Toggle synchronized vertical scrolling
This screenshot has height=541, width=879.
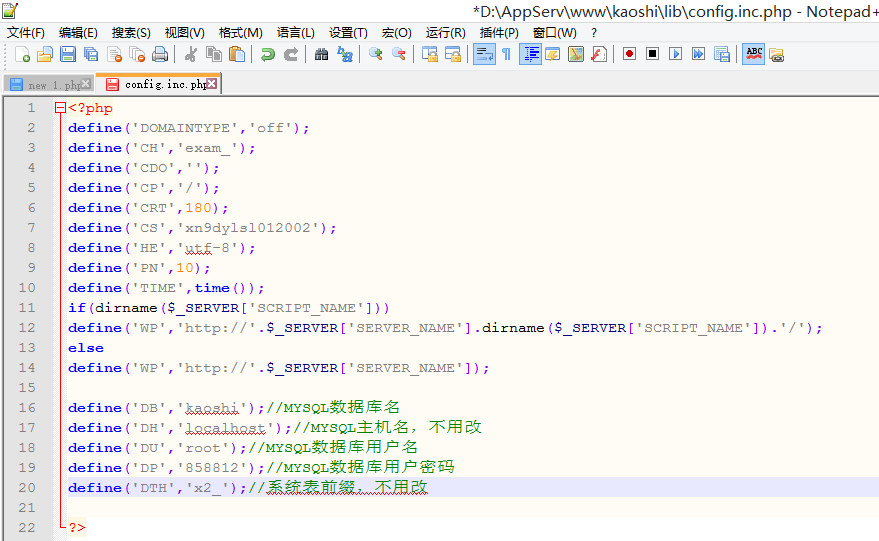[429, 54]
